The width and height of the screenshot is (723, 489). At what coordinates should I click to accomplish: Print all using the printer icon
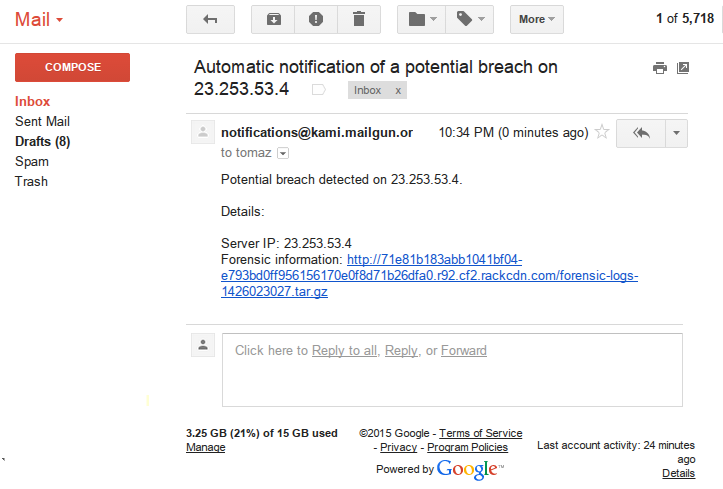point(659,68)
